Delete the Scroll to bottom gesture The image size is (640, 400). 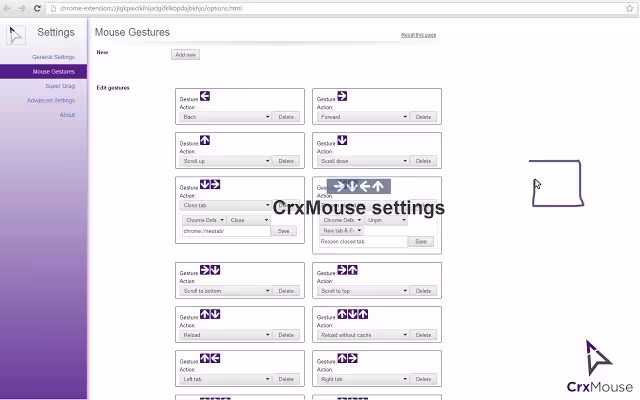pyautogui.click(x=286, y=291)
